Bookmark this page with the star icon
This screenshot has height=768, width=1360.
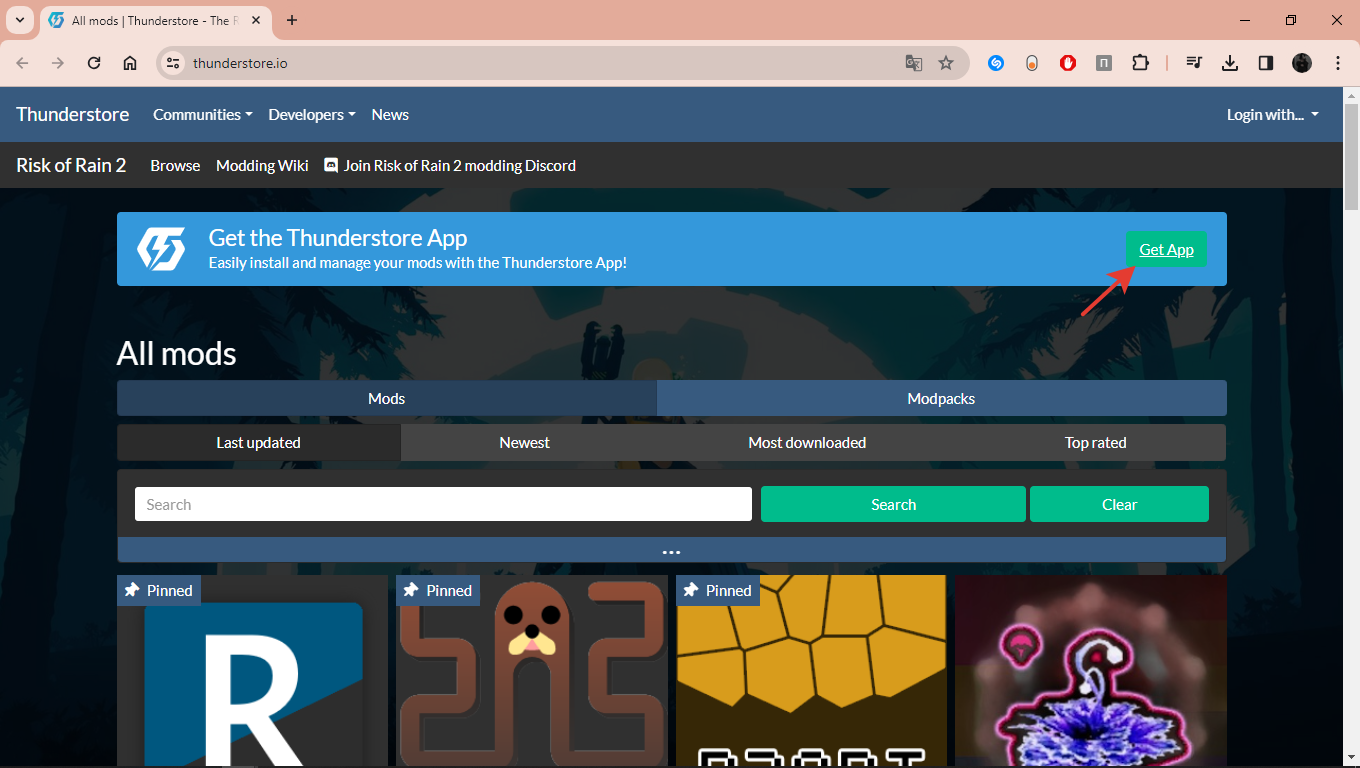[946, 63]
